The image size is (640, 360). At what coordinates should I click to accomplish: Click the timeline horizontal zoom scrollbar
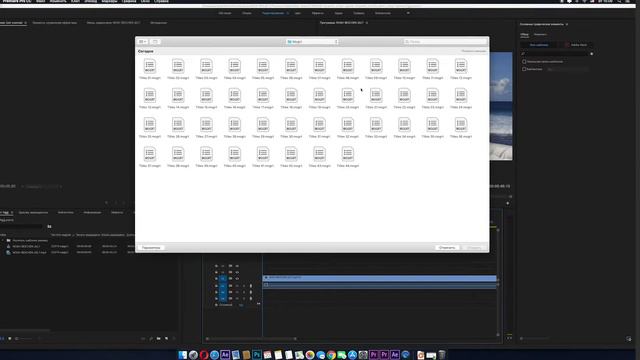click(x=252, y=338)
